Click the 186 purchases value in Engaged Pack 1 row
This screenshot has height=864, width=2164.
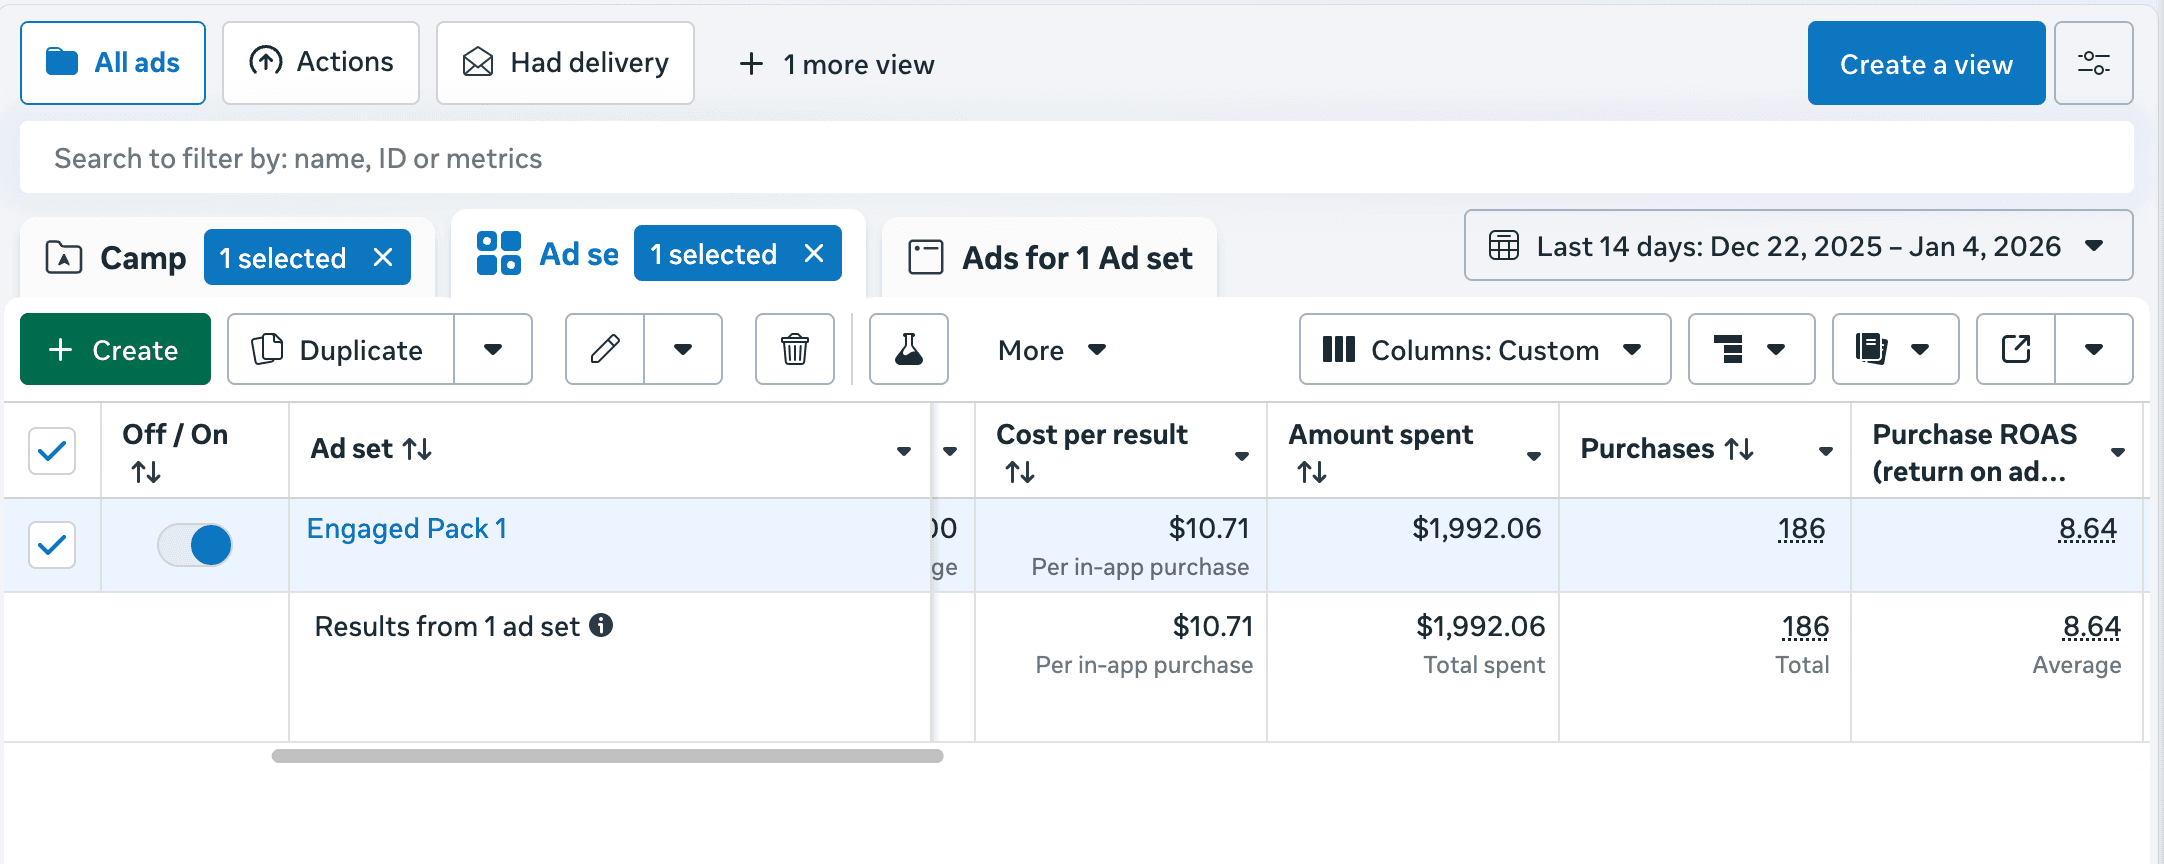[1801, 528]
